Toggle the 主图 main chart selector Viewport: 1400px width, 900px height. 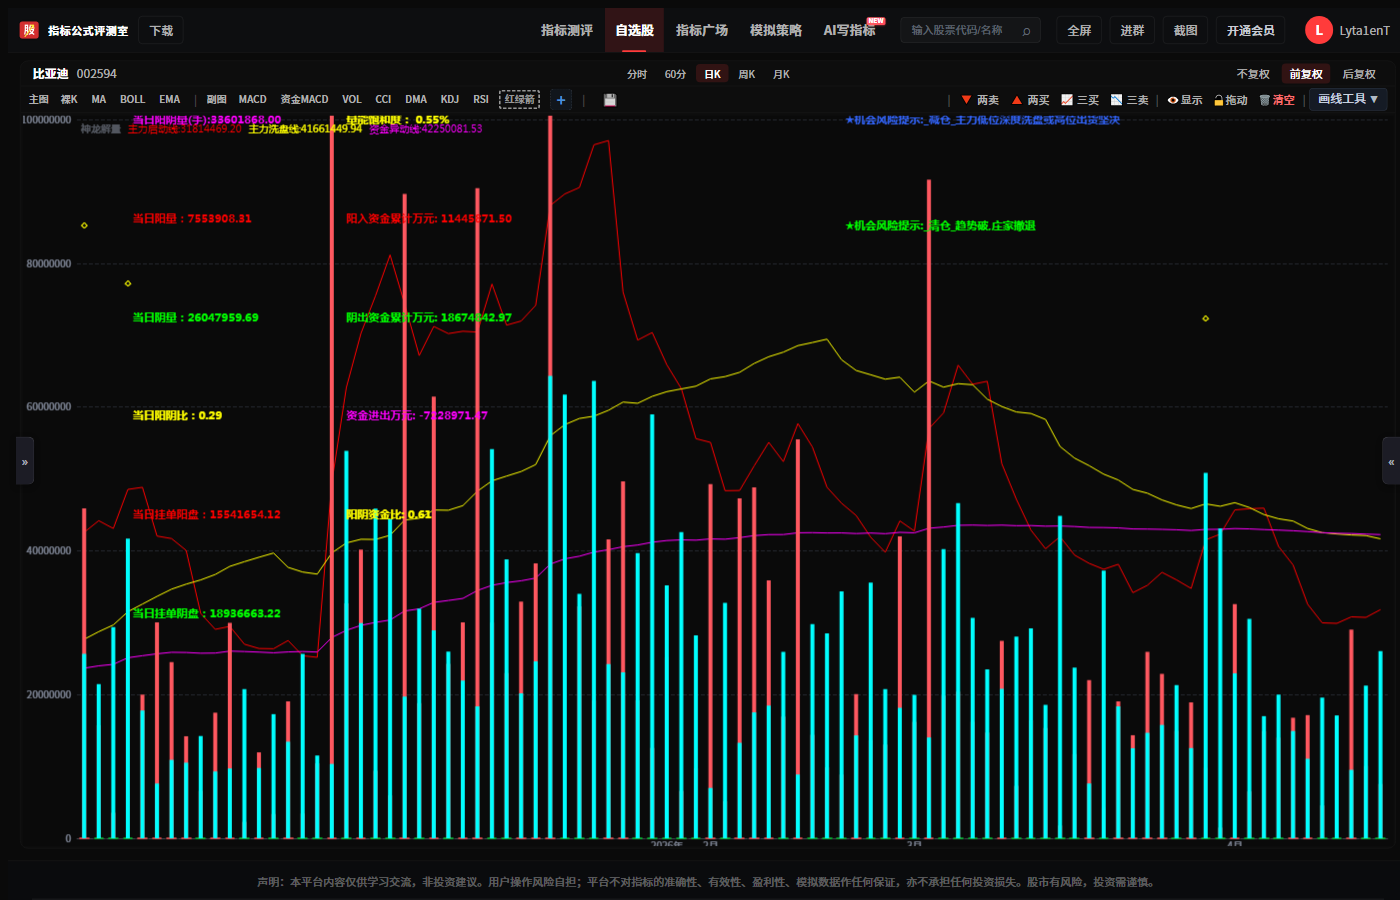pyautogui.click(x=39, y=100)
